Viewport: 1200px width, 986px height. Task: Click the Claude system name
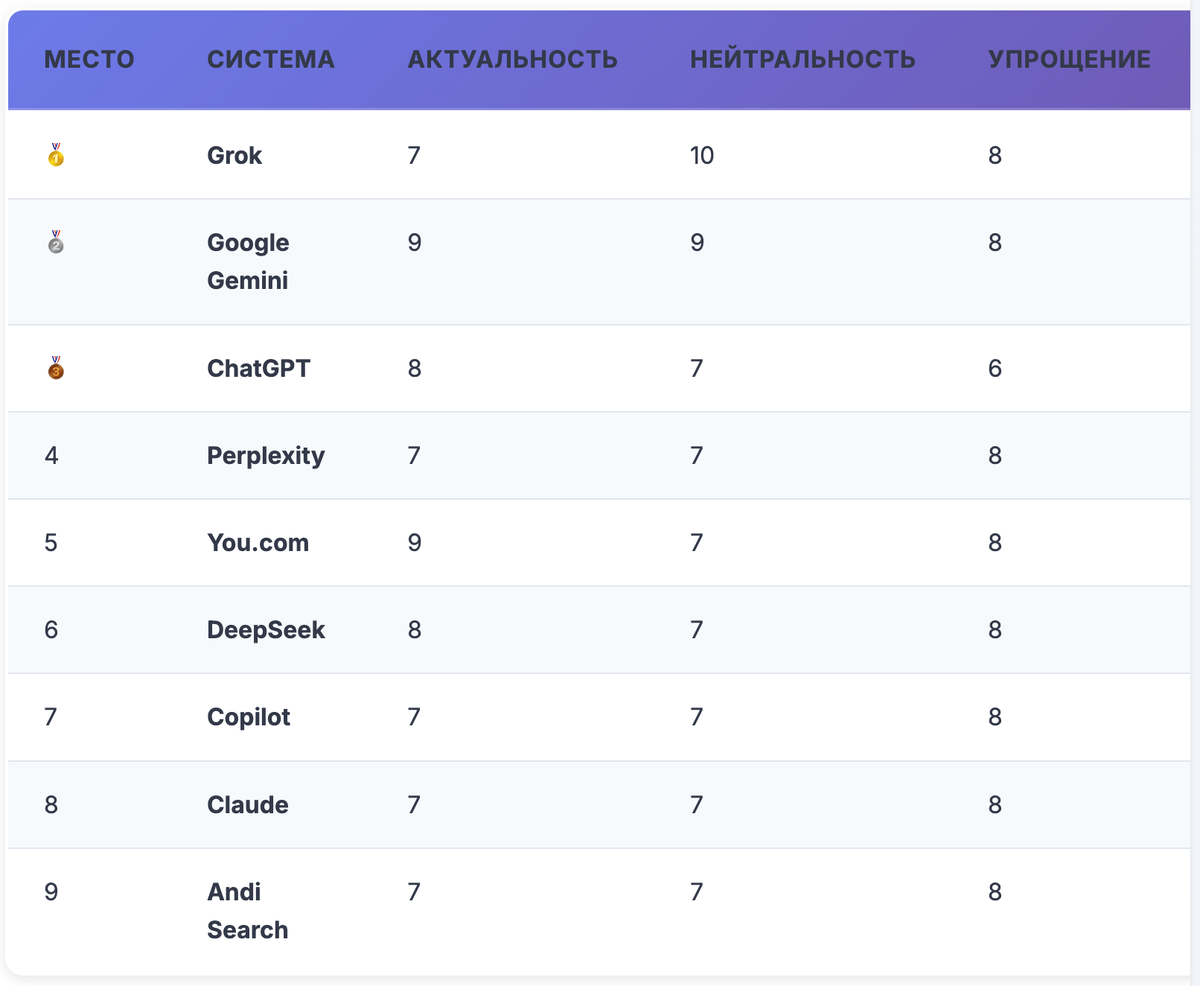click(248, 805)
